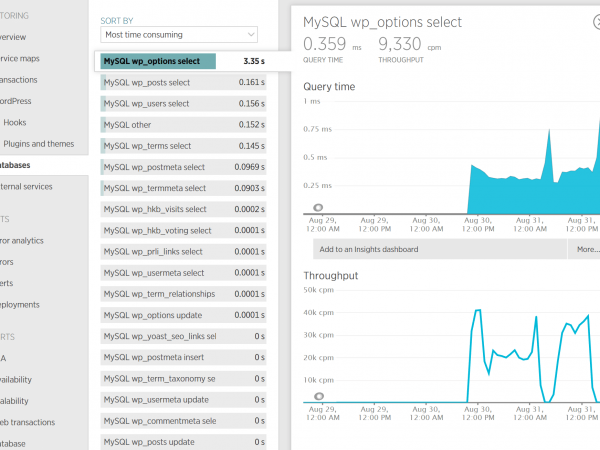Select MySQL wp_postmeta select query row

tap(184, 167)
